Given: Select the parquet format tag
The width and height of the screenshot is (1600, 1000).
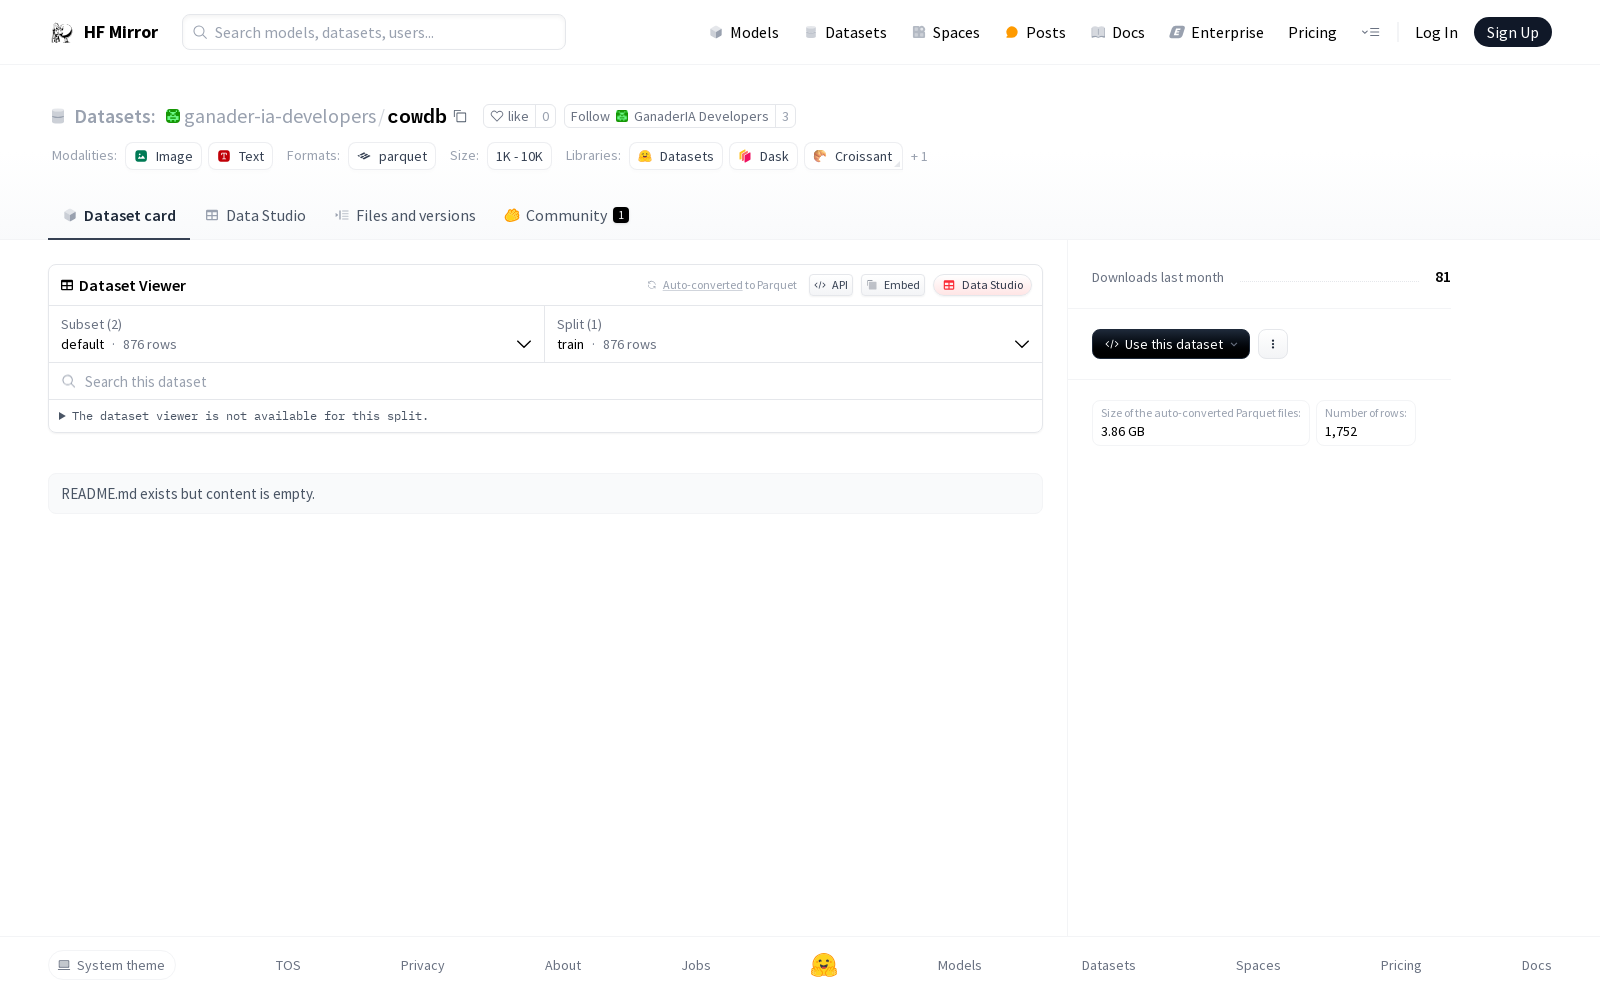Looking at the screenshot, I should 392,156.
